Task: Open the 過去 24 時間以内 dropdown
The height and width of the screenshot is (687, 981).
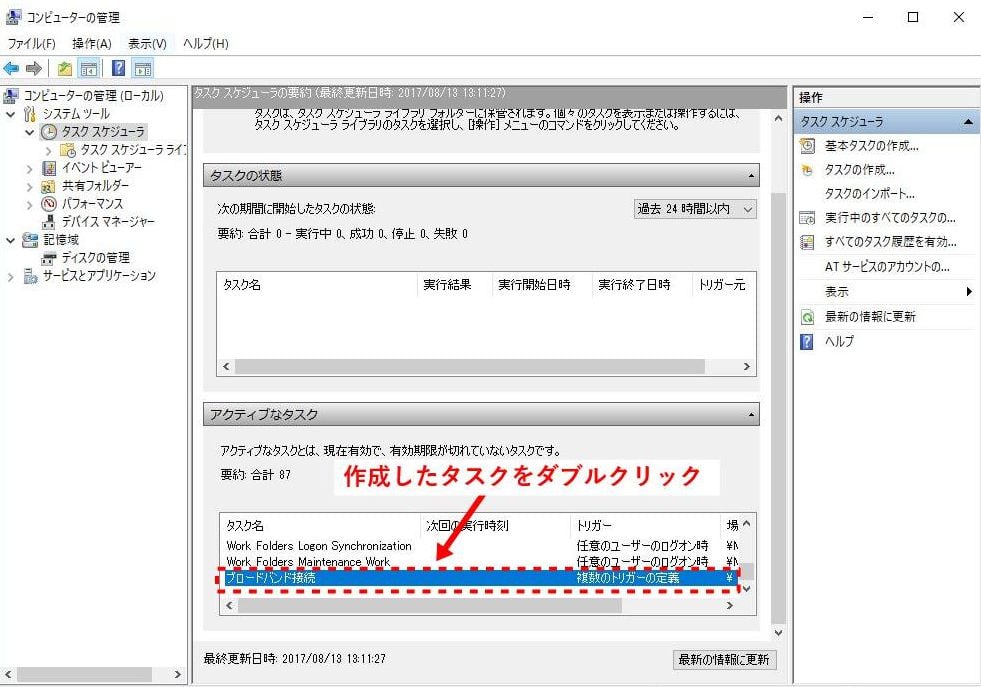Action: [694, 209]
